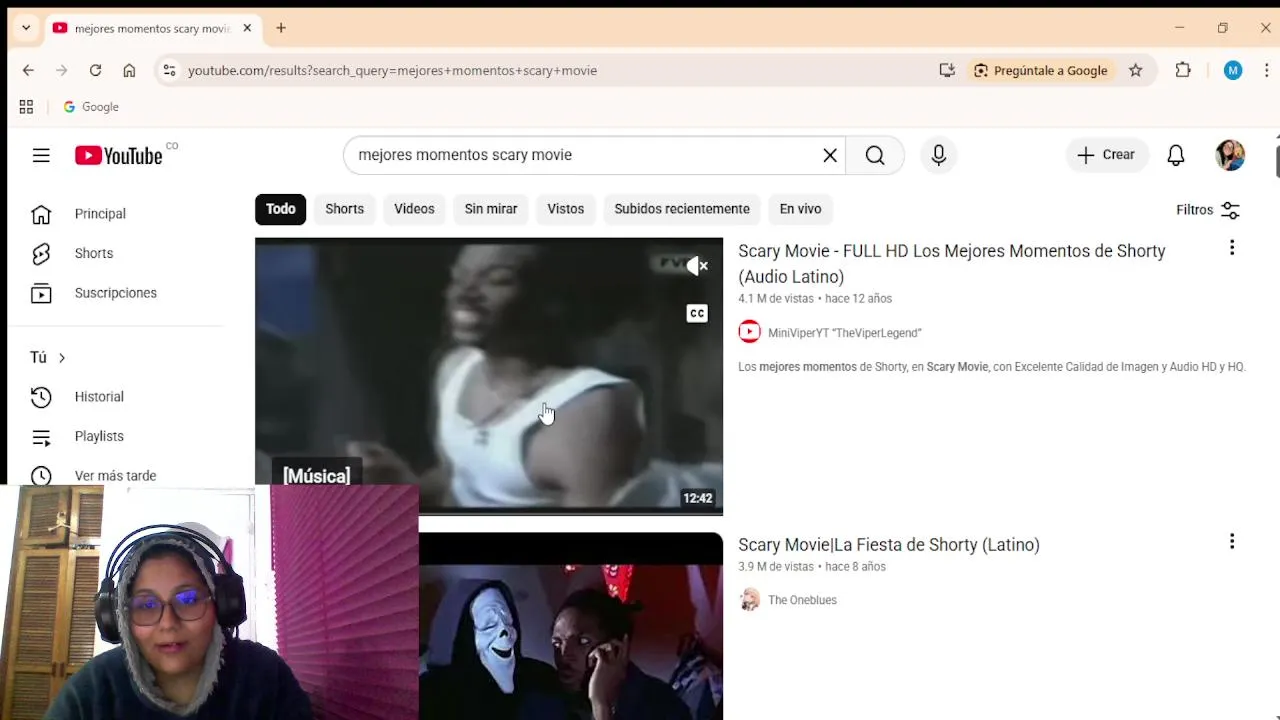Open the Crear upload menu
The image size is (1280, 720).
point(1106,155)
